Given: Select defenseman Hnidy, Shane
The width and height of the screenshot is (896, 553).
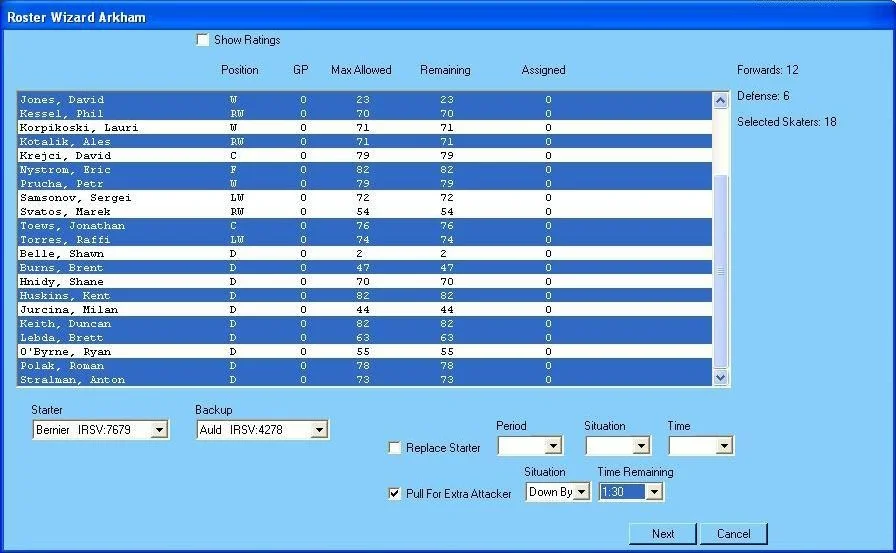Looking at the screenshot, I should [62, 282].
